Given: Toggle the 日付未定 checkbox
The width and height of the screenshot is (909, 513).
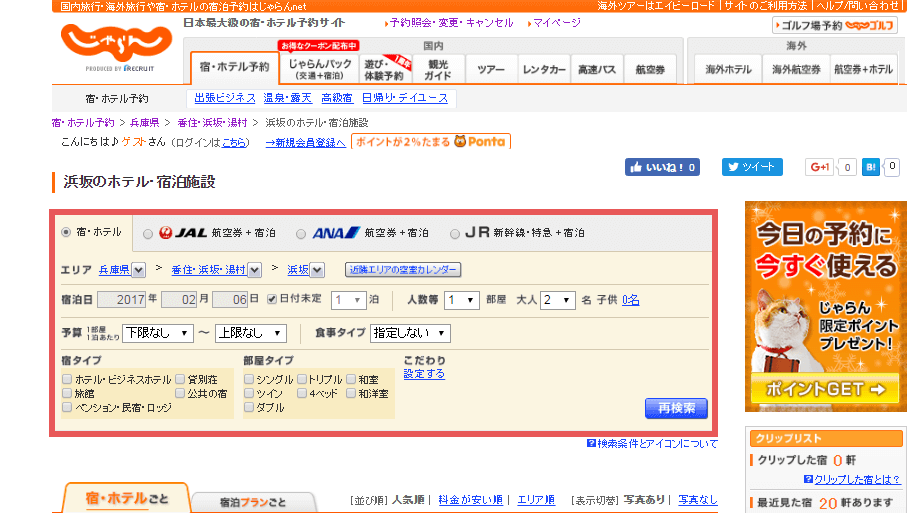Looking at the screenshot, I should (x=272, y=299).
